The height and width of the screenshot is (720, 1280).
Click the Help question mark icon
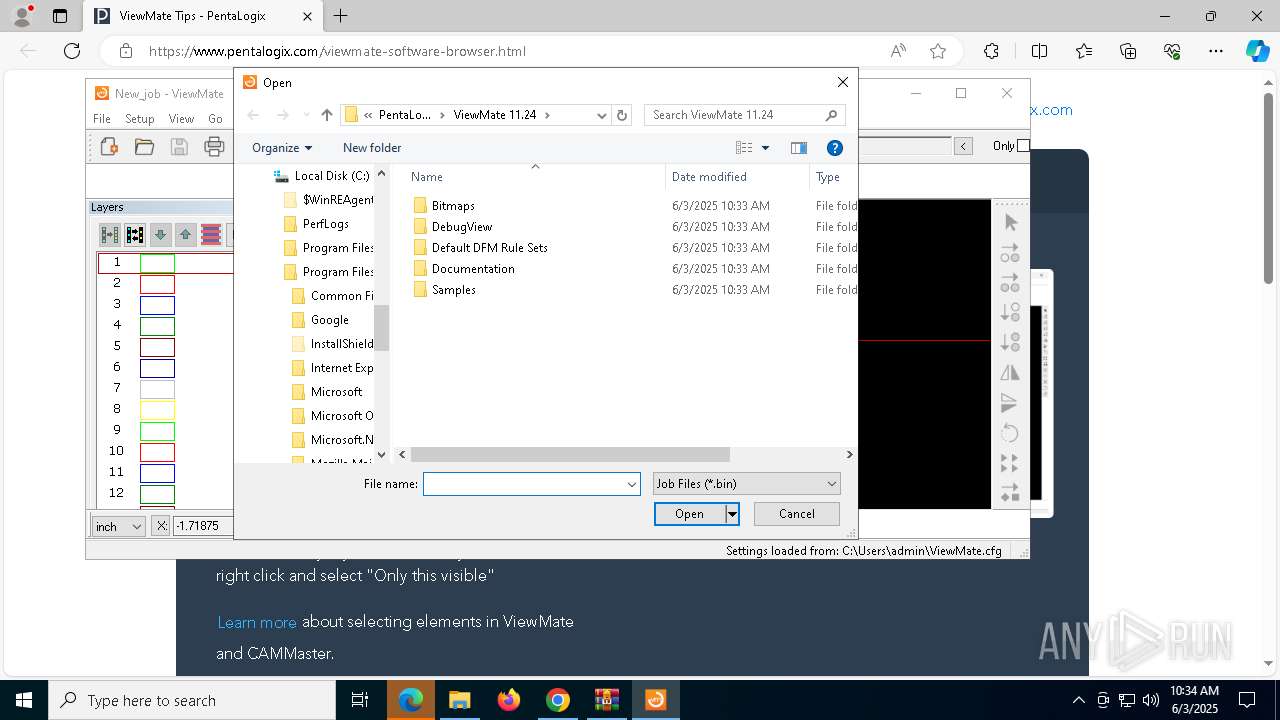pyautogui.click(x=835, y=148)
